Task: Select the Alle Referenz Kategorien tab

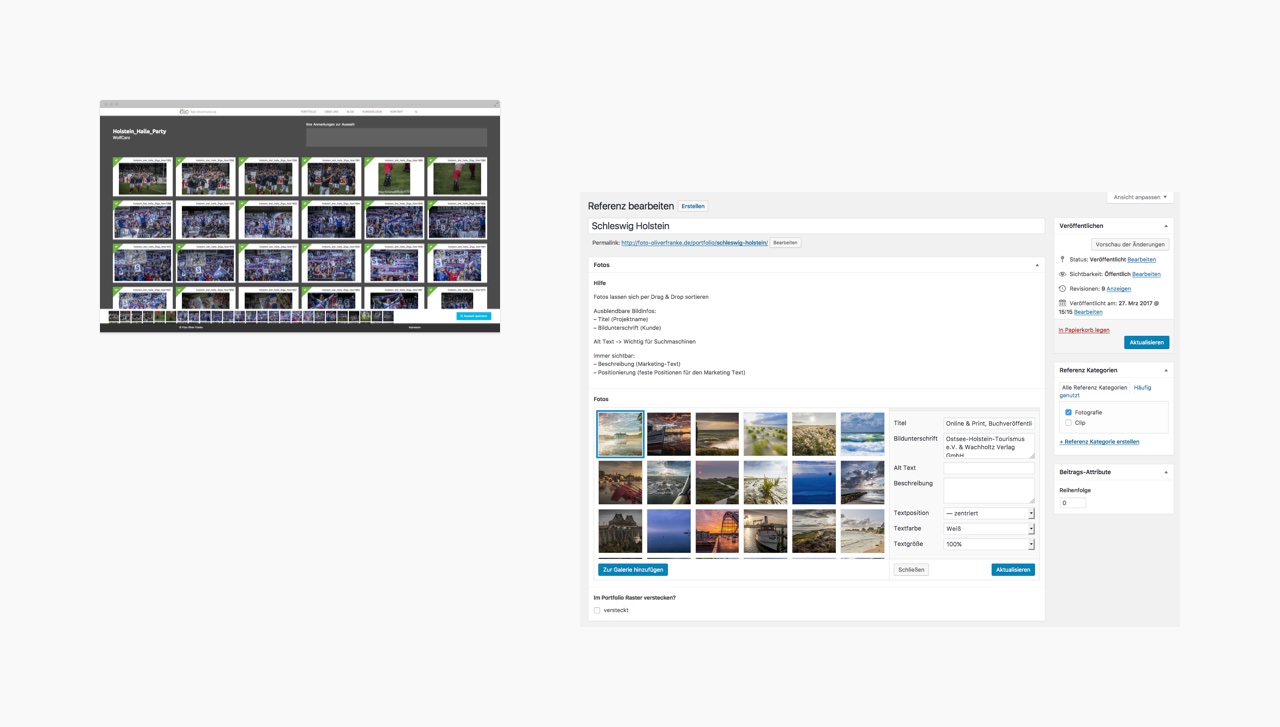Action: (1094, 387)
